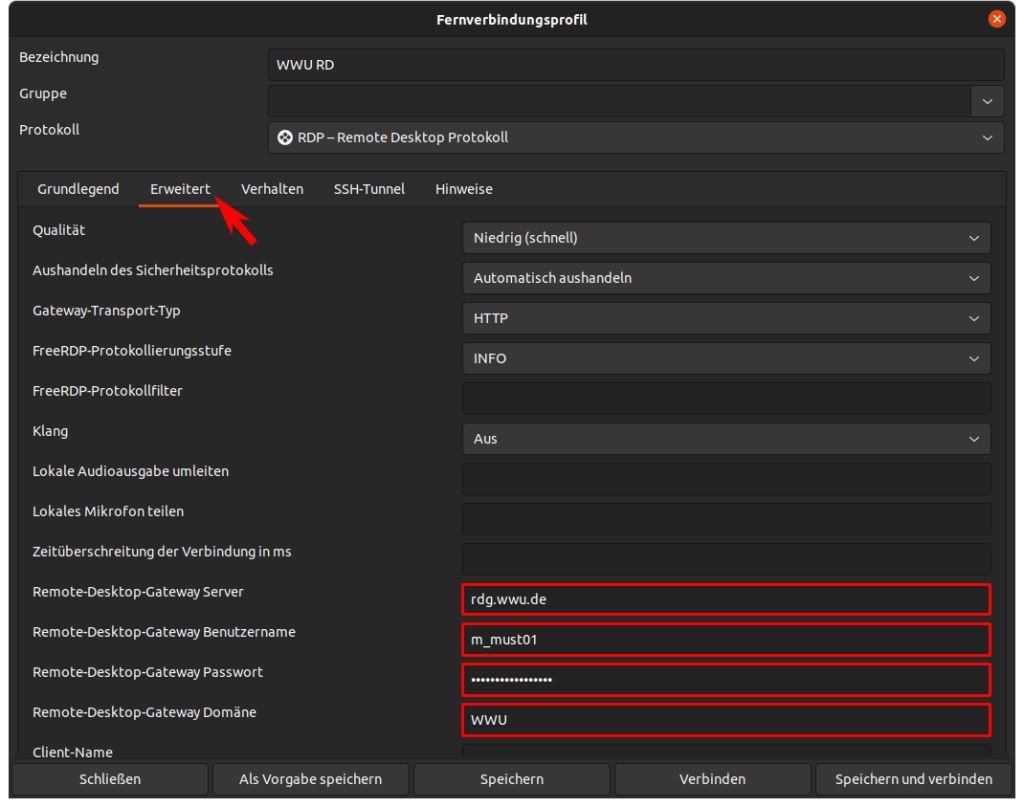Switch to the Grundlegend tab
1024x800 pixels.
point(78,189)
